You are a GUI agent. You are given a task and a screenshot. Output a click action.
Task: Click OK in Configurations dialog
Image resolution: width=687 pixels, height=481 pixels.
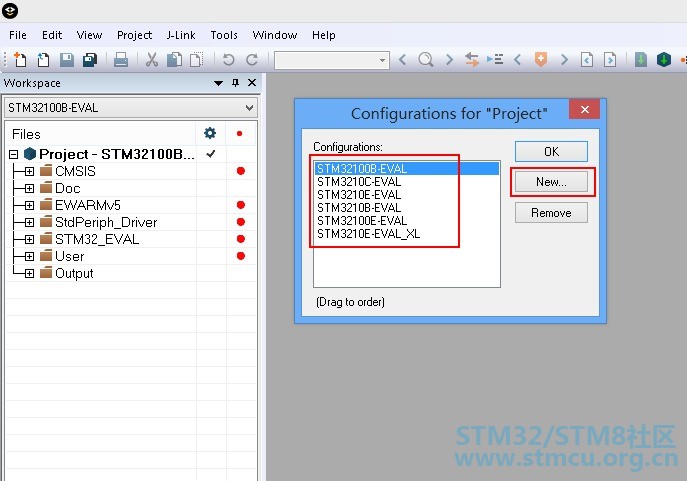tap(551, 152)
